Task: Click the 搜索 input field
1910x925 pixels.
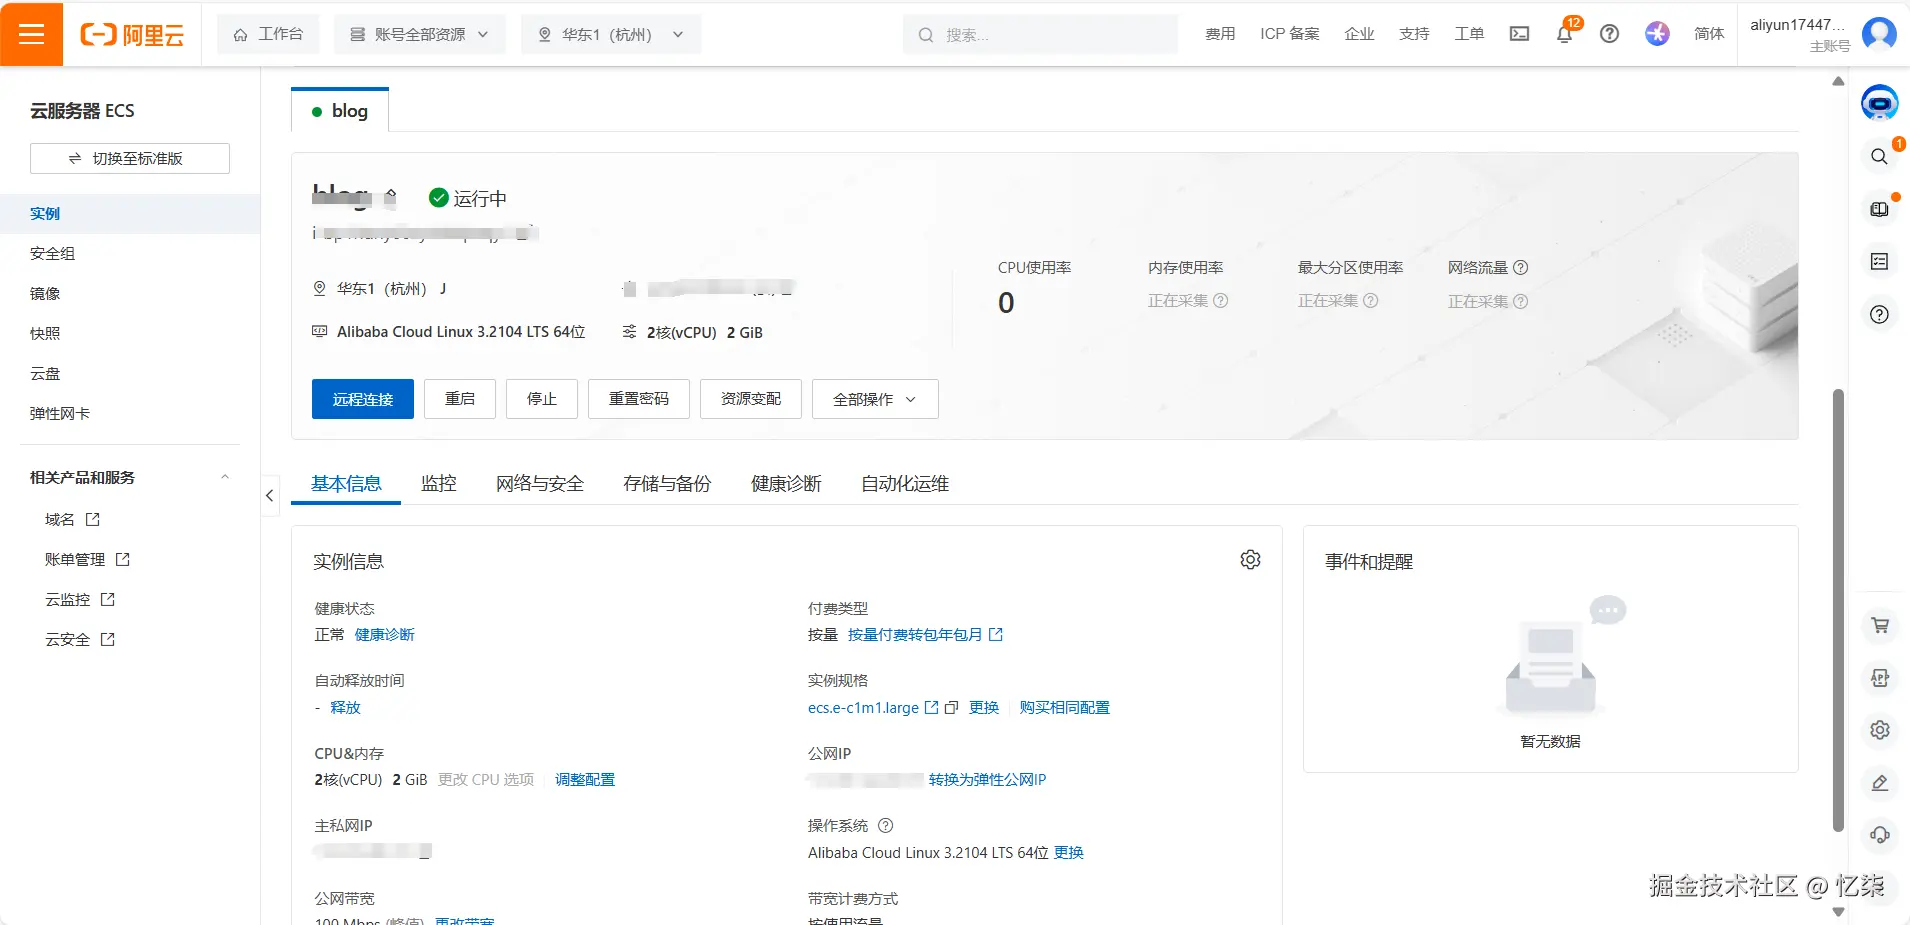Action: [x=1040, y=34]
